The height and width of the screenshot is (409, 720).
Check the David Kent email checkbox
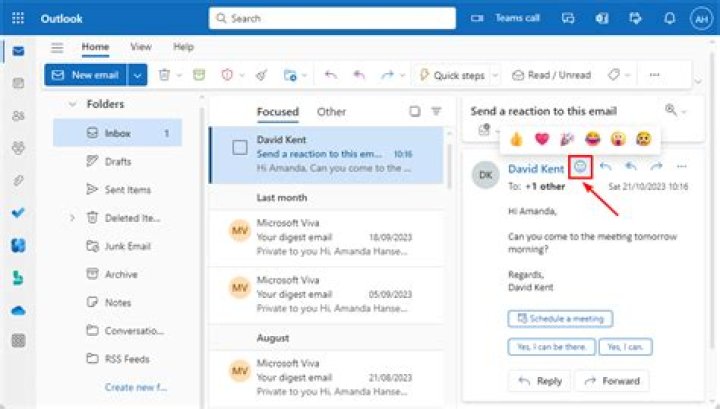(x=240, y=148)
